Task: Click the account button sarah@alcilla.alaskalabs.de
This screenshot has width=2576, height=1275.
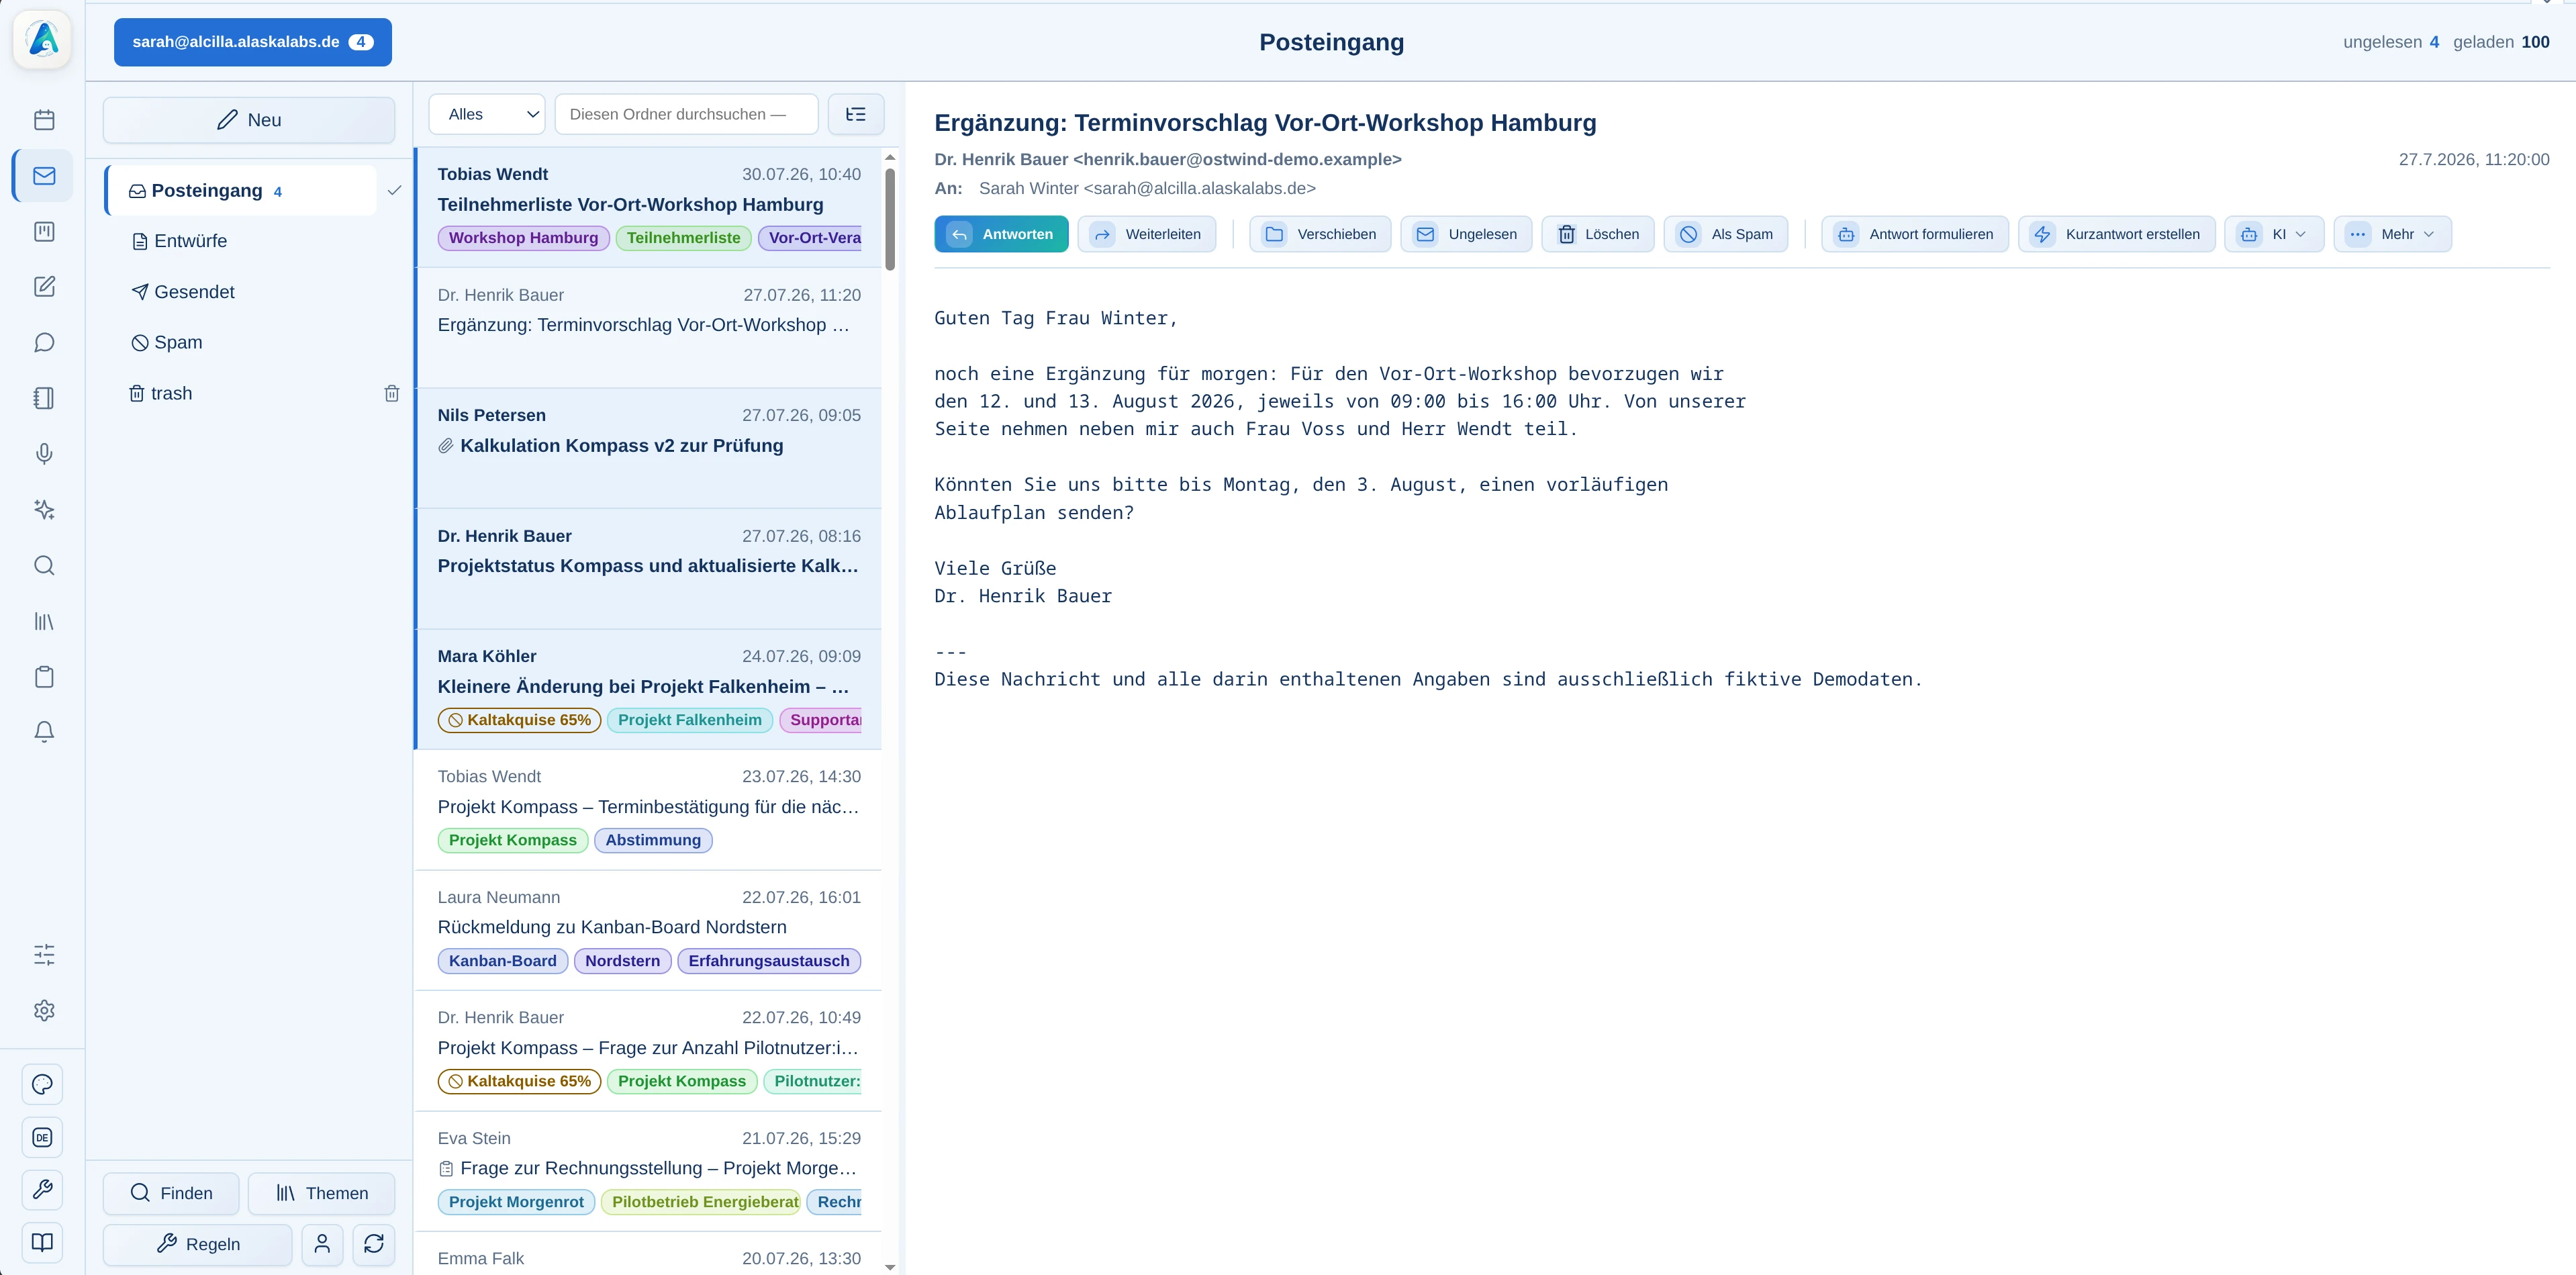Action: tap(253, 42)
